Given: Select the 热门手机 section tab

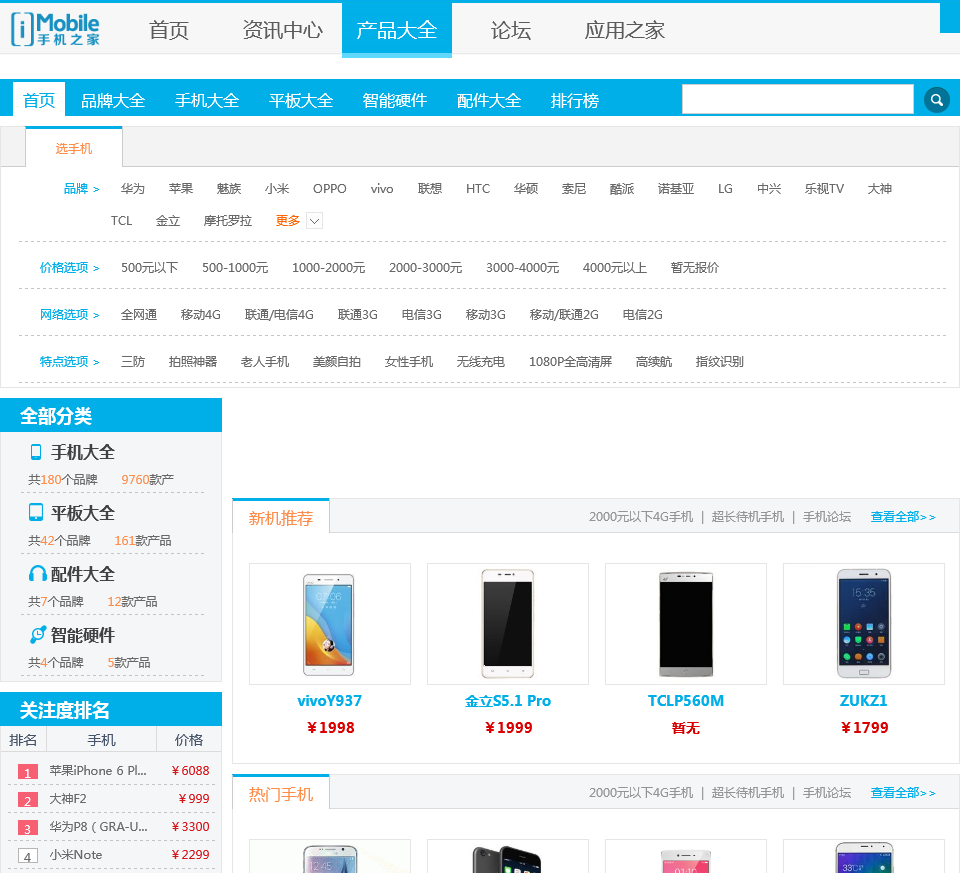Looking at the screenshot, I should pyautogui.click(x=281, y=794).
